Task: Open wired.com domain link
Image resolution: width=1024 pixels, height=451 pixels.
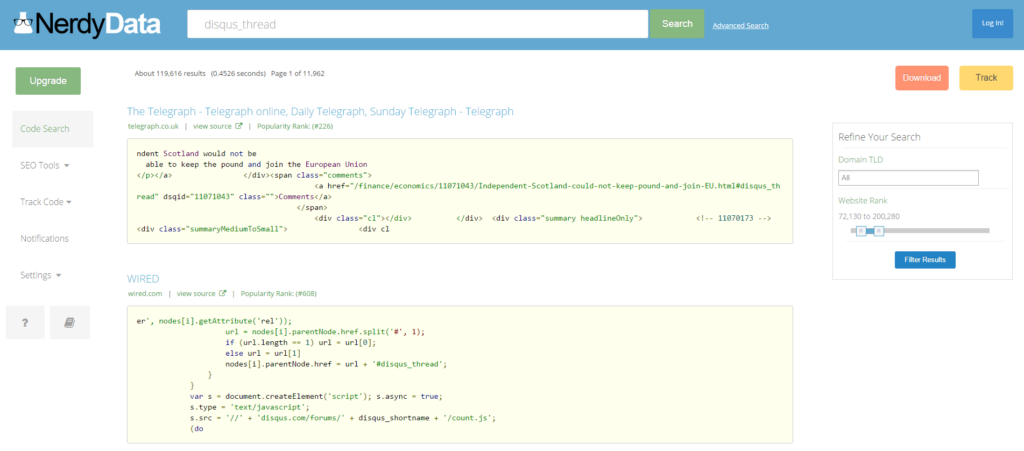Action: pyautogui.click(x=145, y=294)
